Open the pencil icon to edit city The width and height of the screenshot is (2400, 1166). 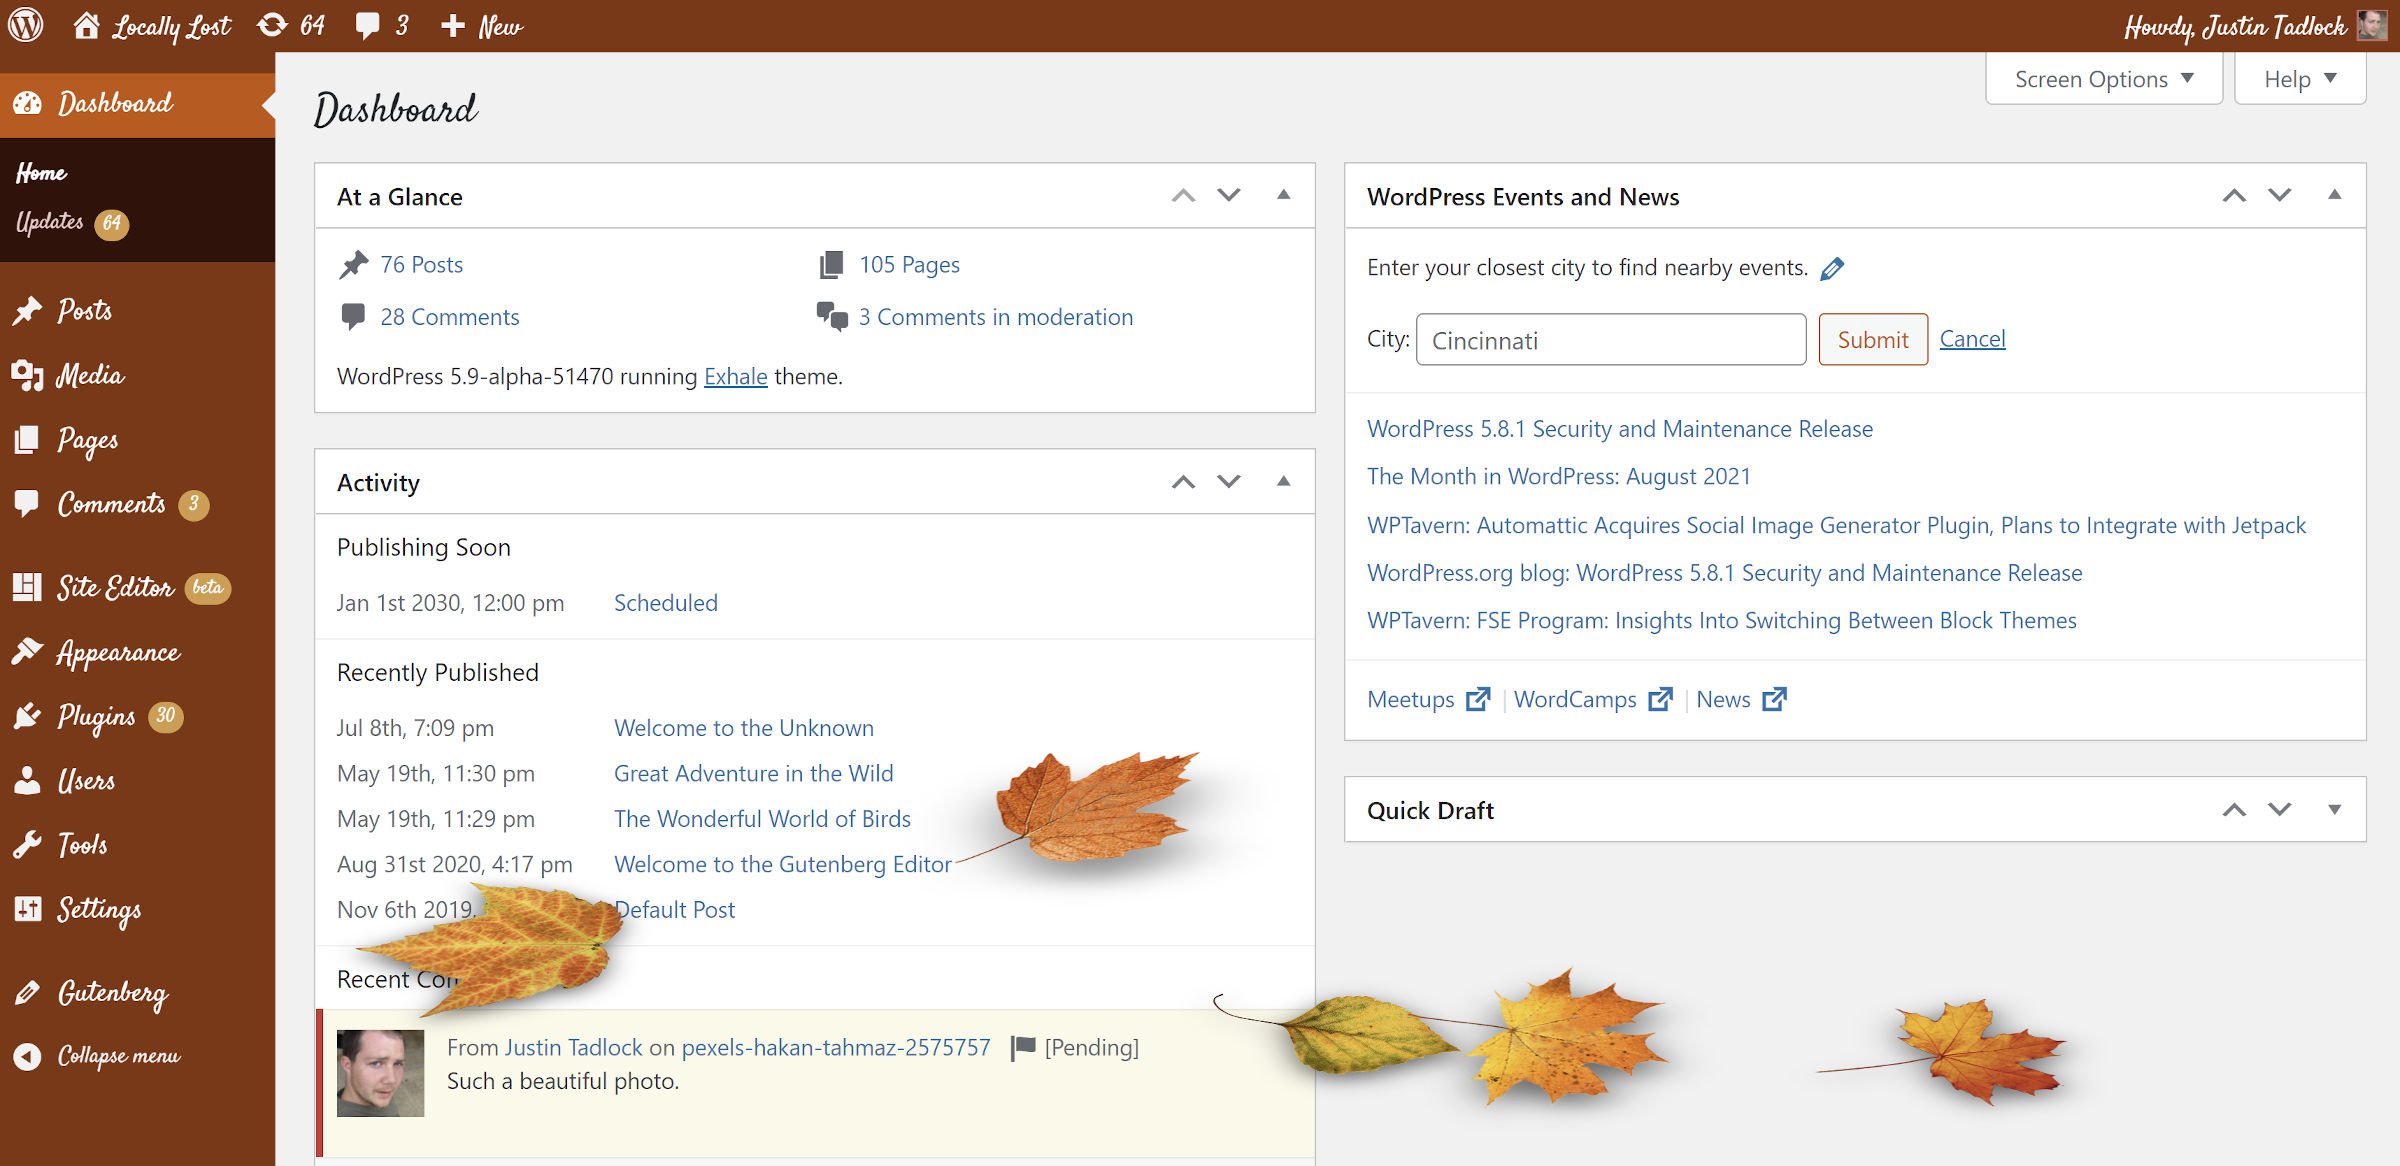pyautogui.click(x=1834, y=267)
